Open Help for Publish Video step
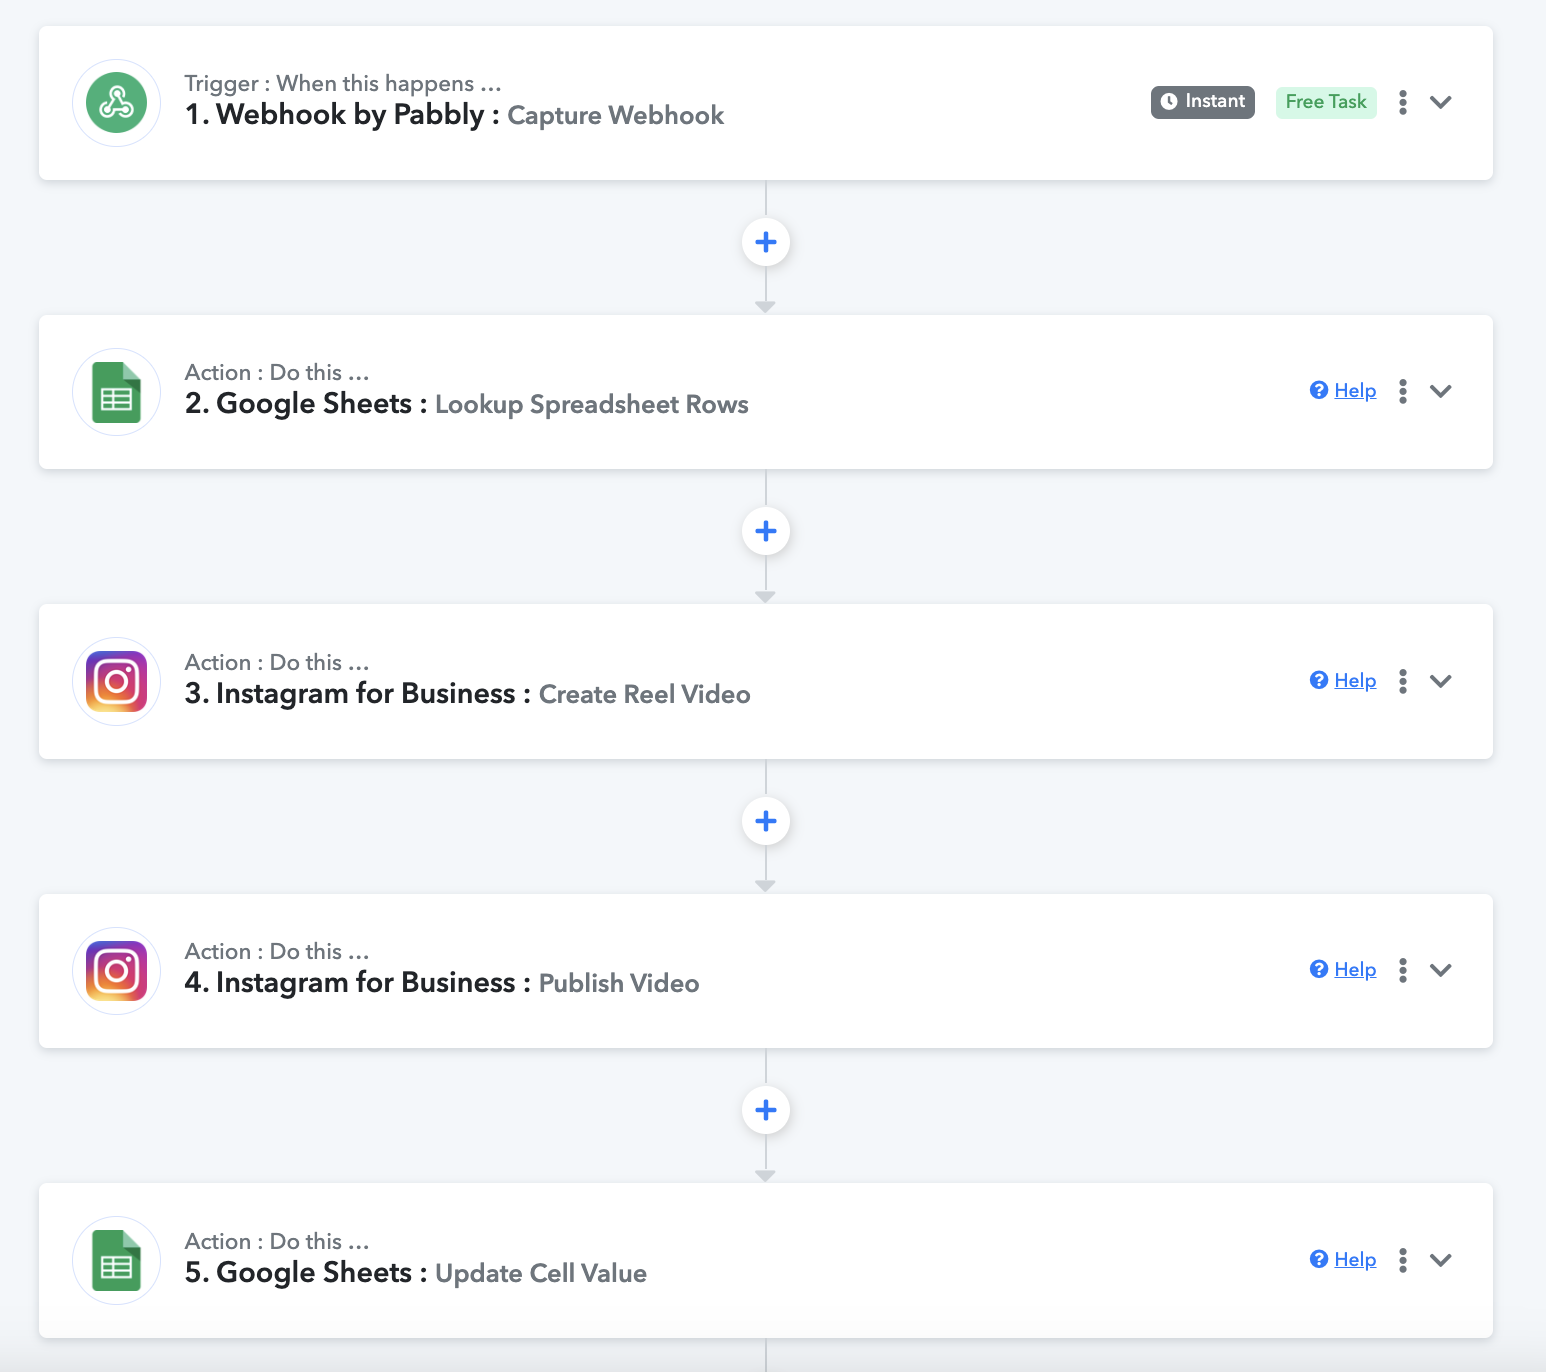The image size is (1546, 1372). coord(1343,970)
